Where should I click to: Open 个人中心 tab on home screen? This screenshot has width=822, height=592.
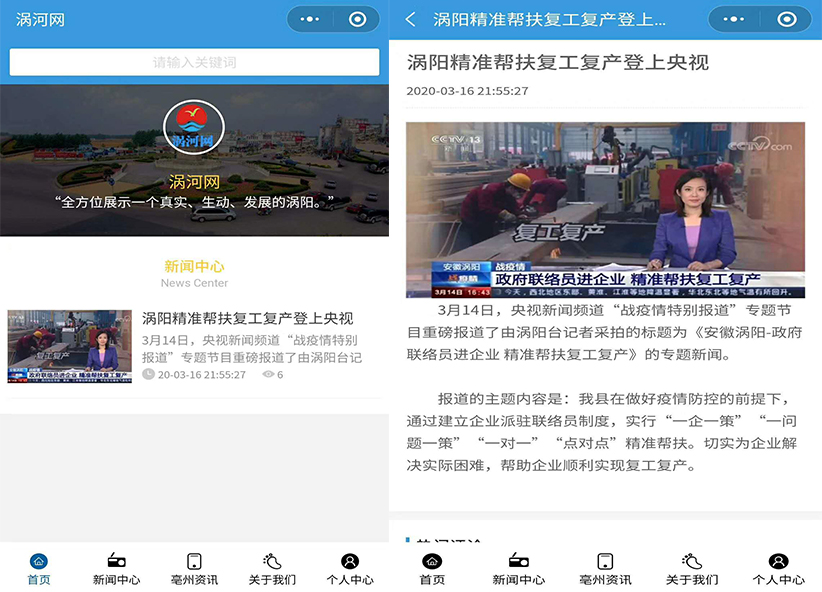pos(349,569)
